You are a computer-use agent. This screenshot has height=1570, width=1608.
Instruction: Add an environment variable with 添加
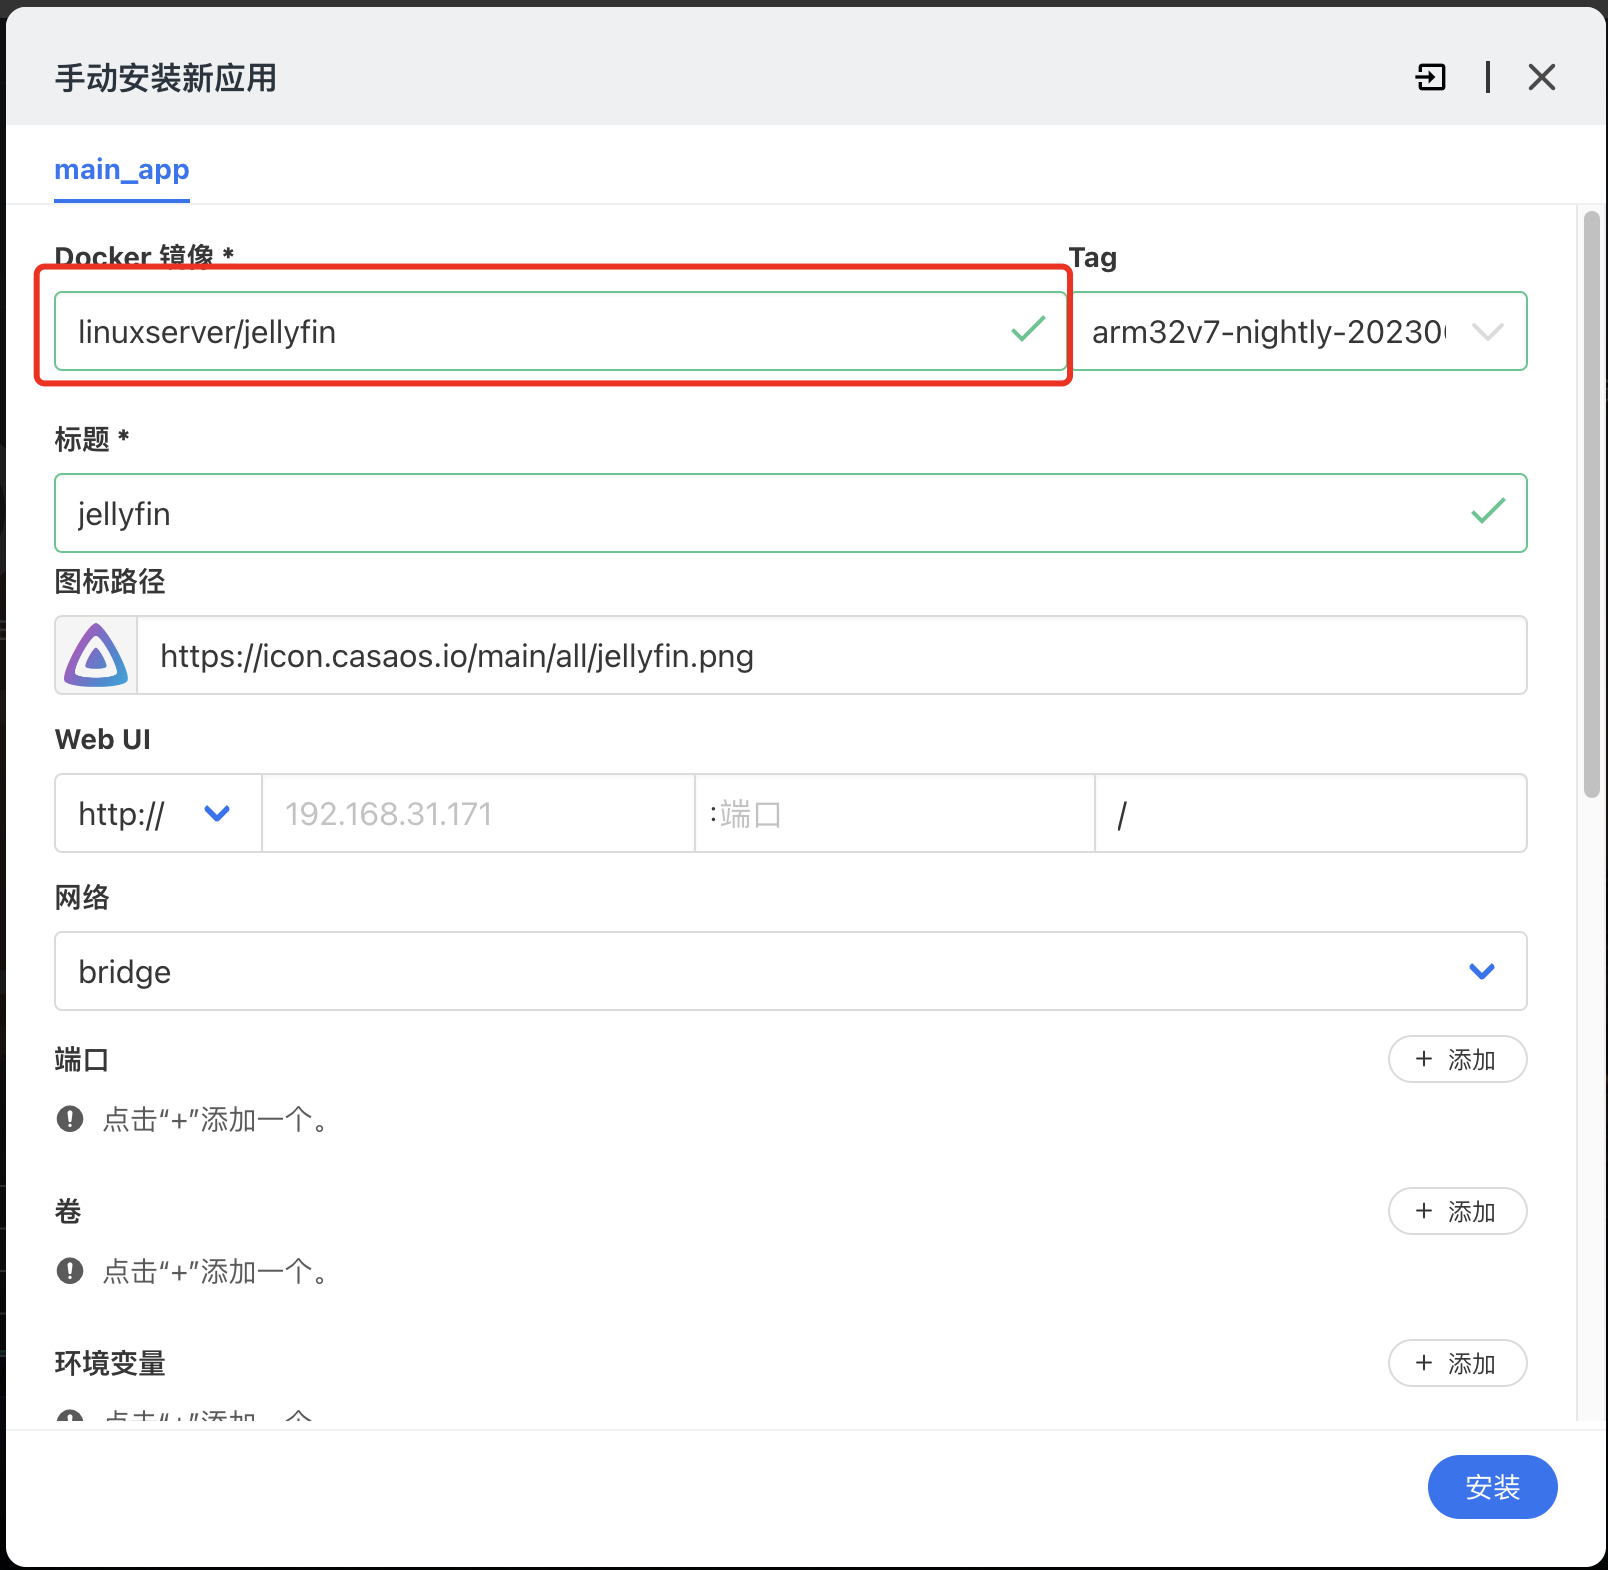[1456, 1363]
